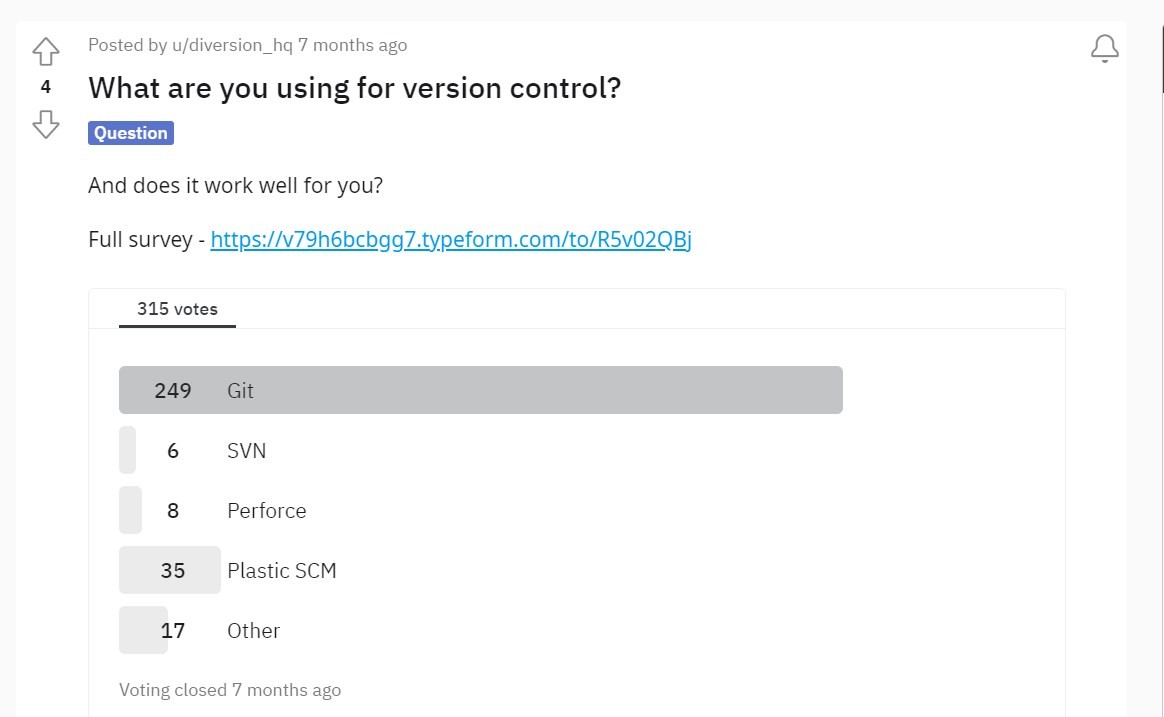This screenshot has height=717, width=1164.
Task: Click the Voting closed notice text
Action: [x=230, y=690]
